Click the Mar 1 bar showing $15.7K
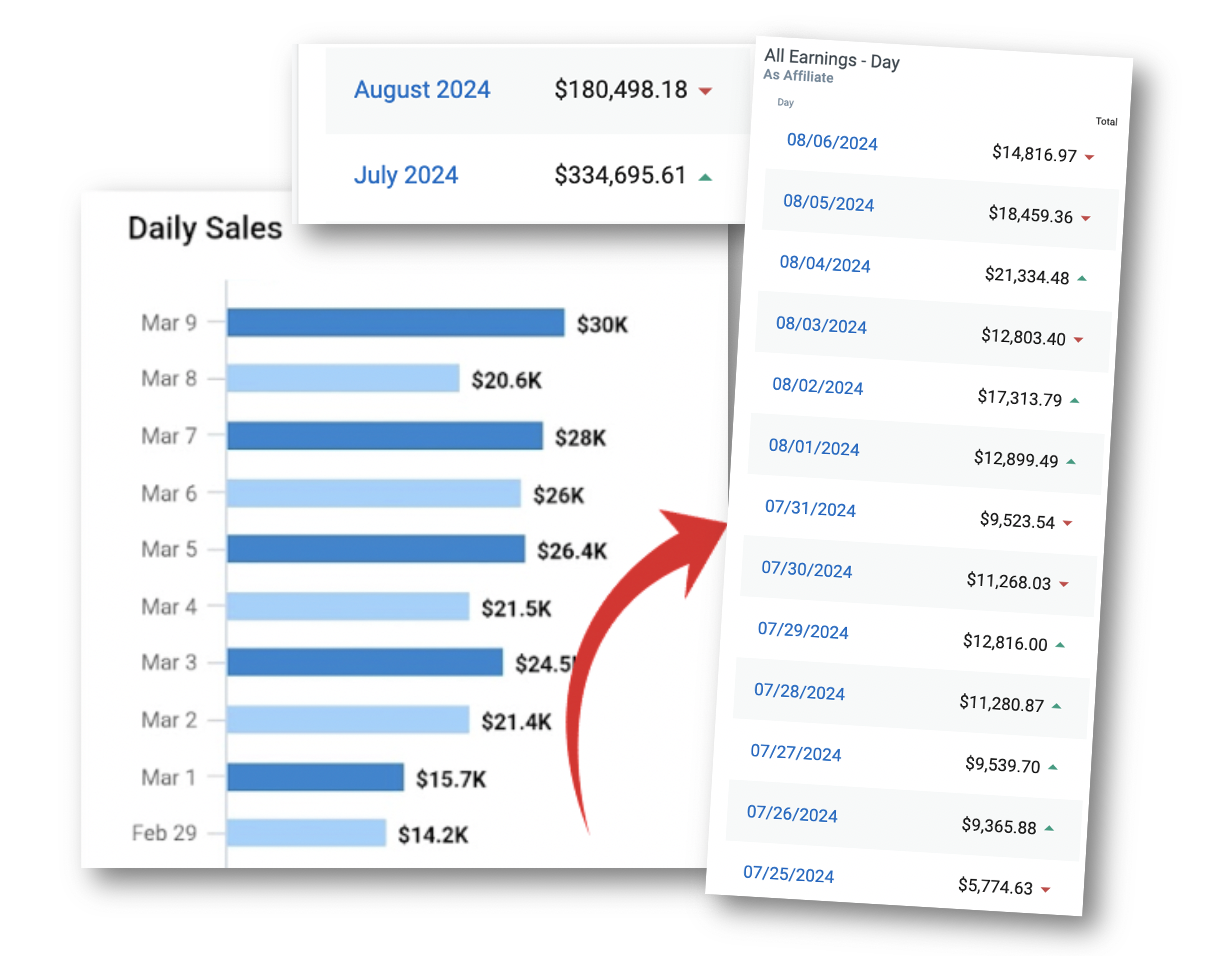The image size is (1232, 956). tap(315, 778)
